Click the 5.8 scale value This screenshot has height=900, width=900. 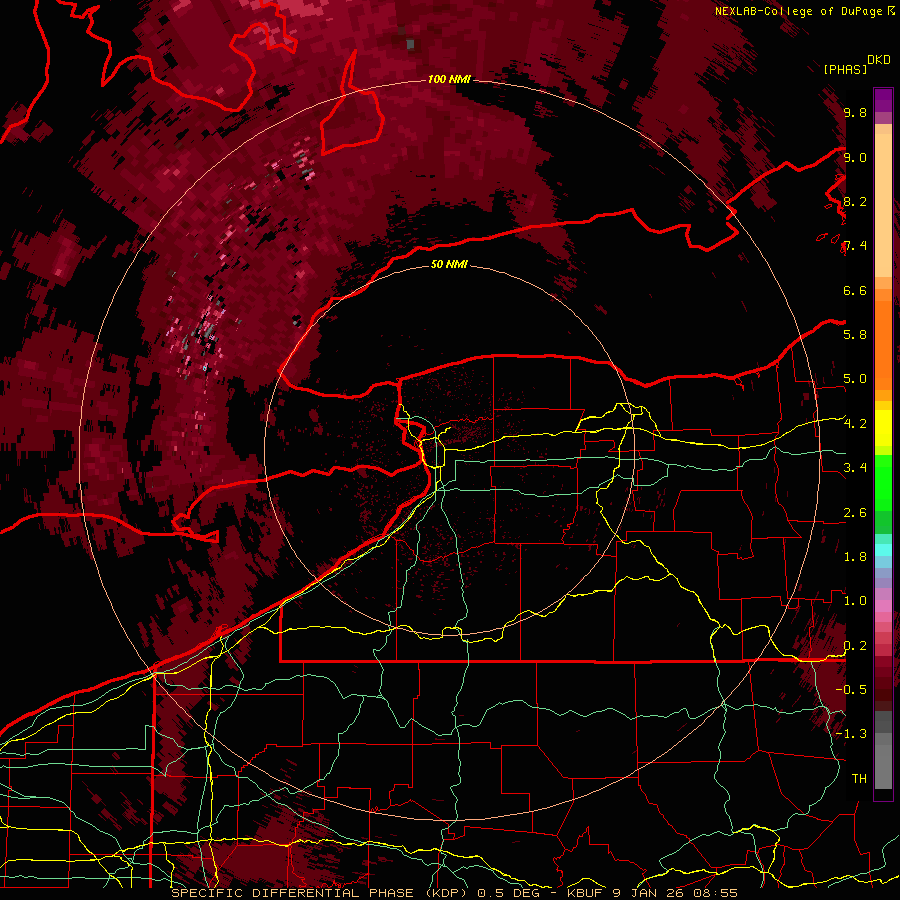pos(855,334)
